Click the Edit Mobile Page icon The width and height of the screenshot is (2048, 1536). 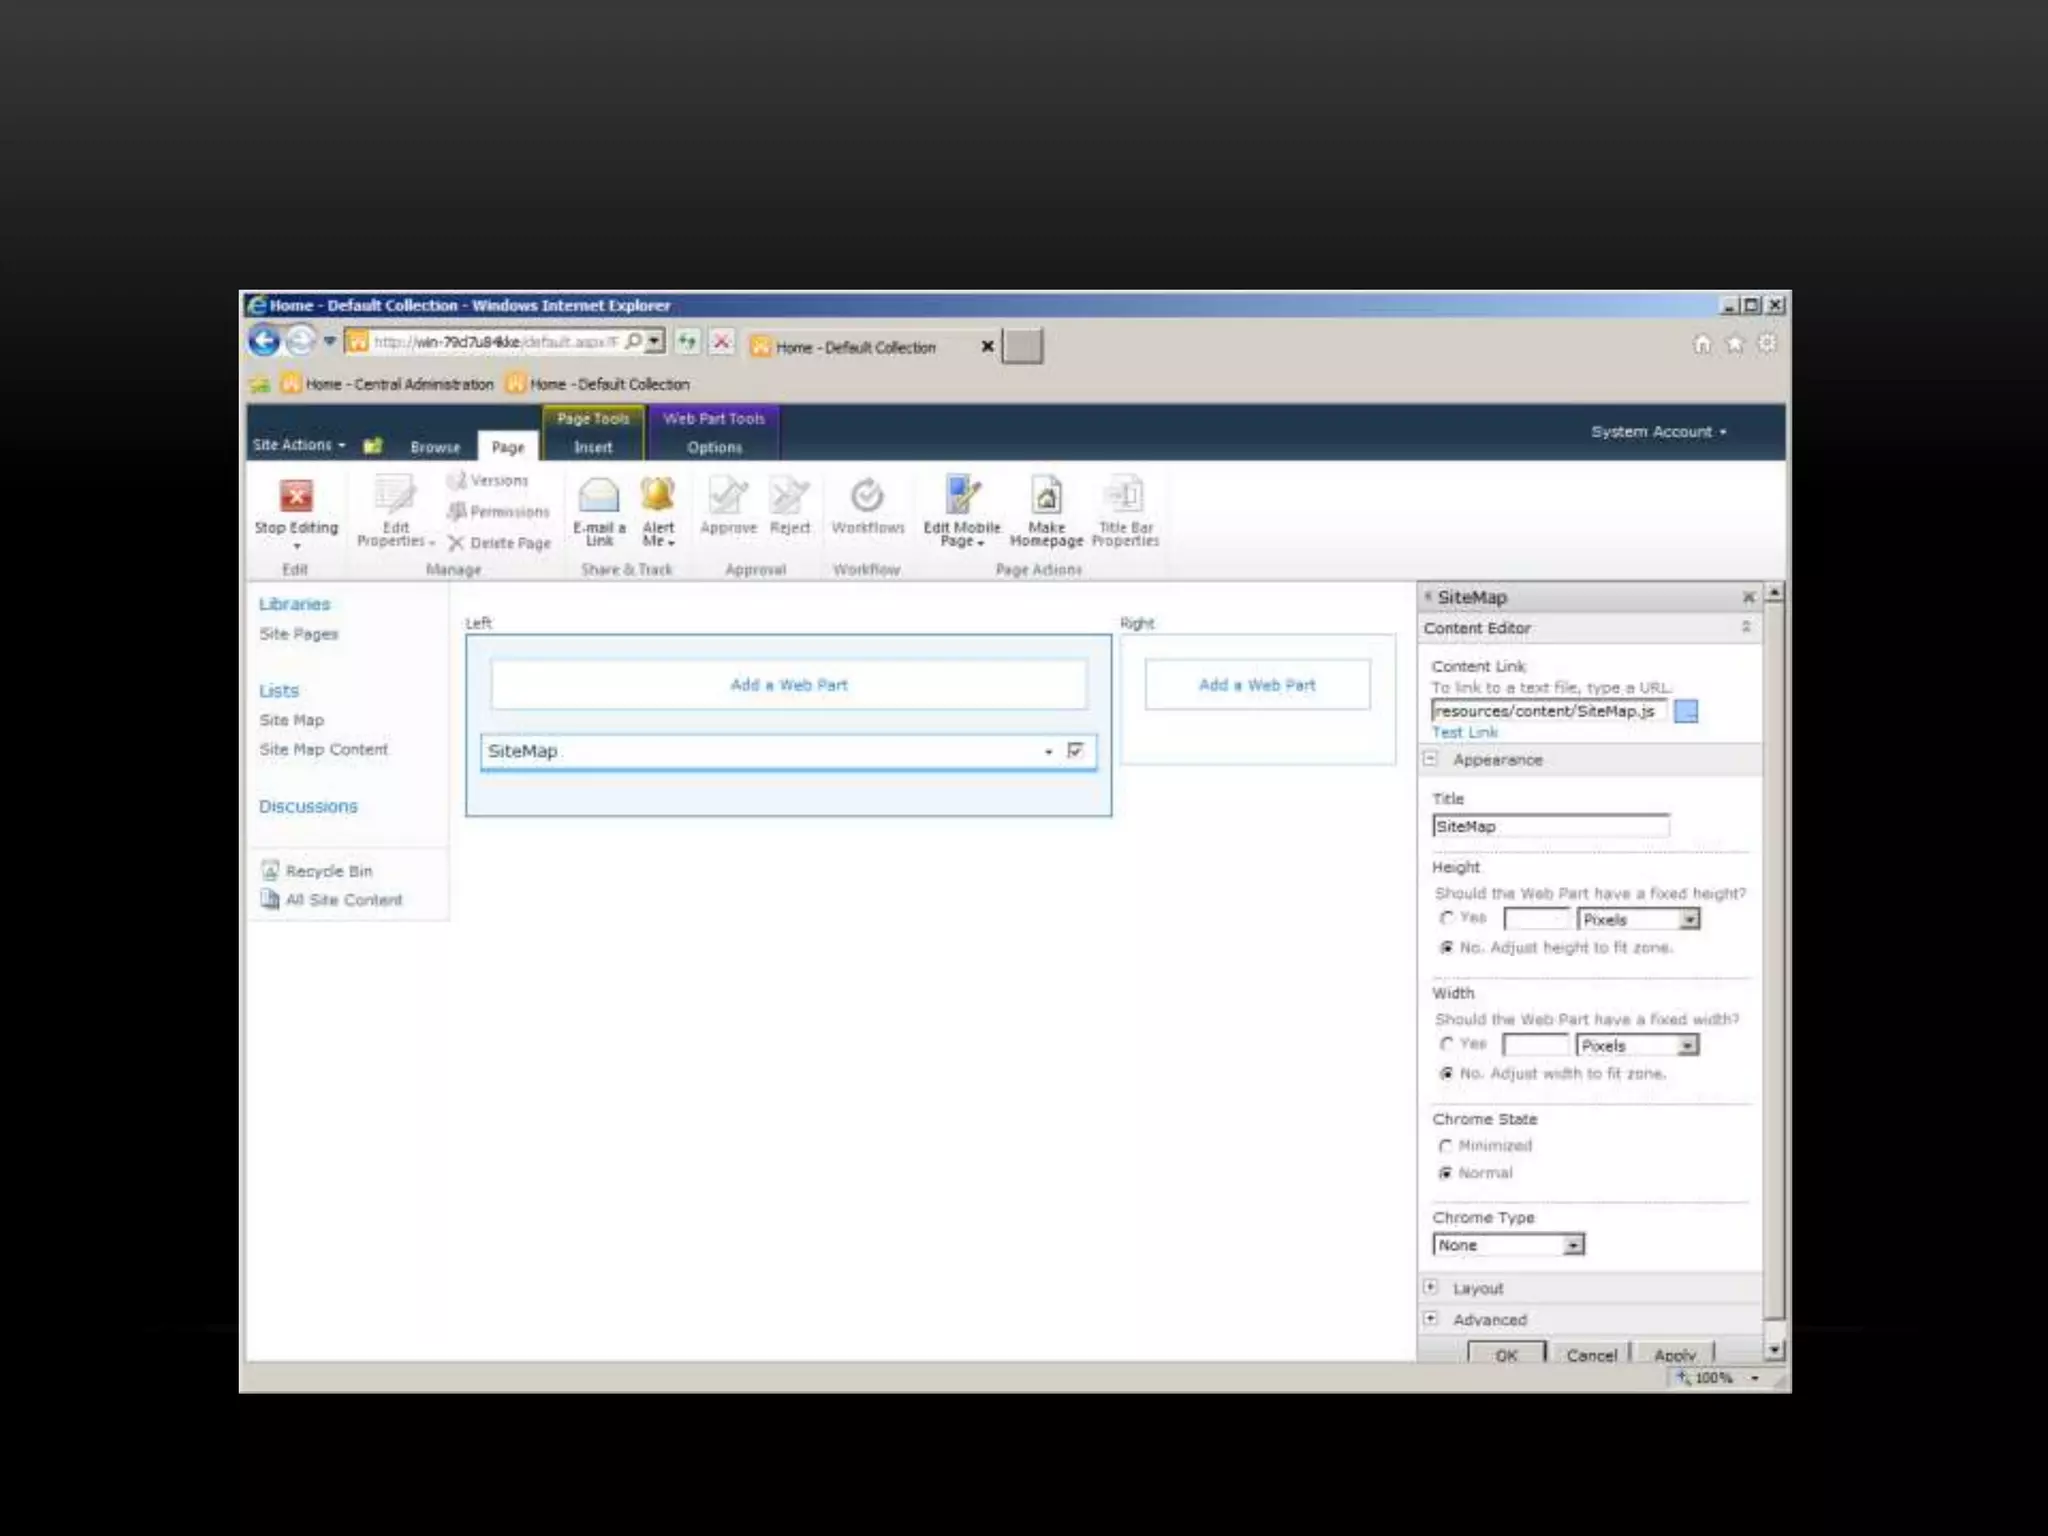point(961,496)
